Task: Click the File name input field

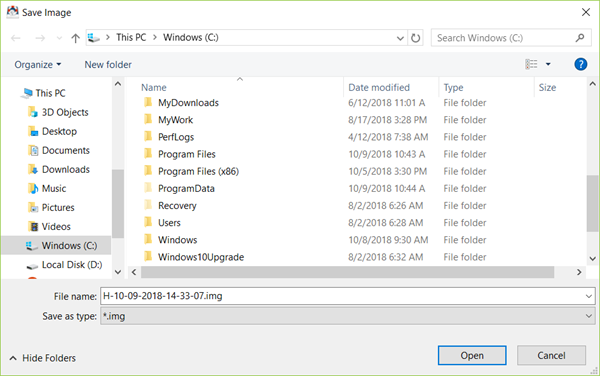Action: (342, 296)
